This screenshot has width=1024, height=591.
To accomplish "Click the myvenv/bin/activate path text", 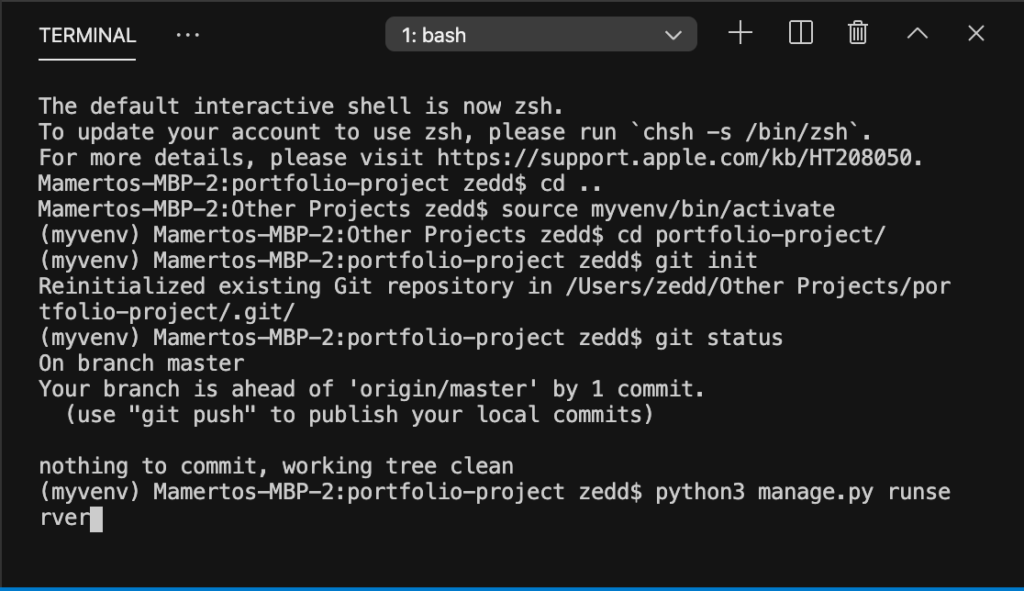I will click(712, 209).
